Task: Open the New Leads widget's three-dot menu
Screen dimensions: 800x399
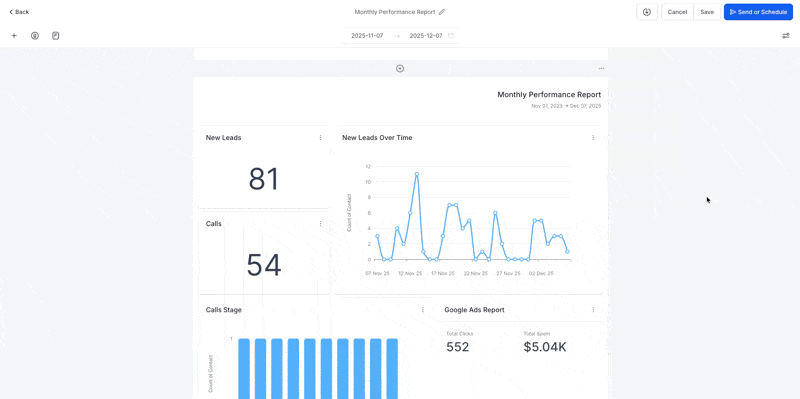Action: 320,138
